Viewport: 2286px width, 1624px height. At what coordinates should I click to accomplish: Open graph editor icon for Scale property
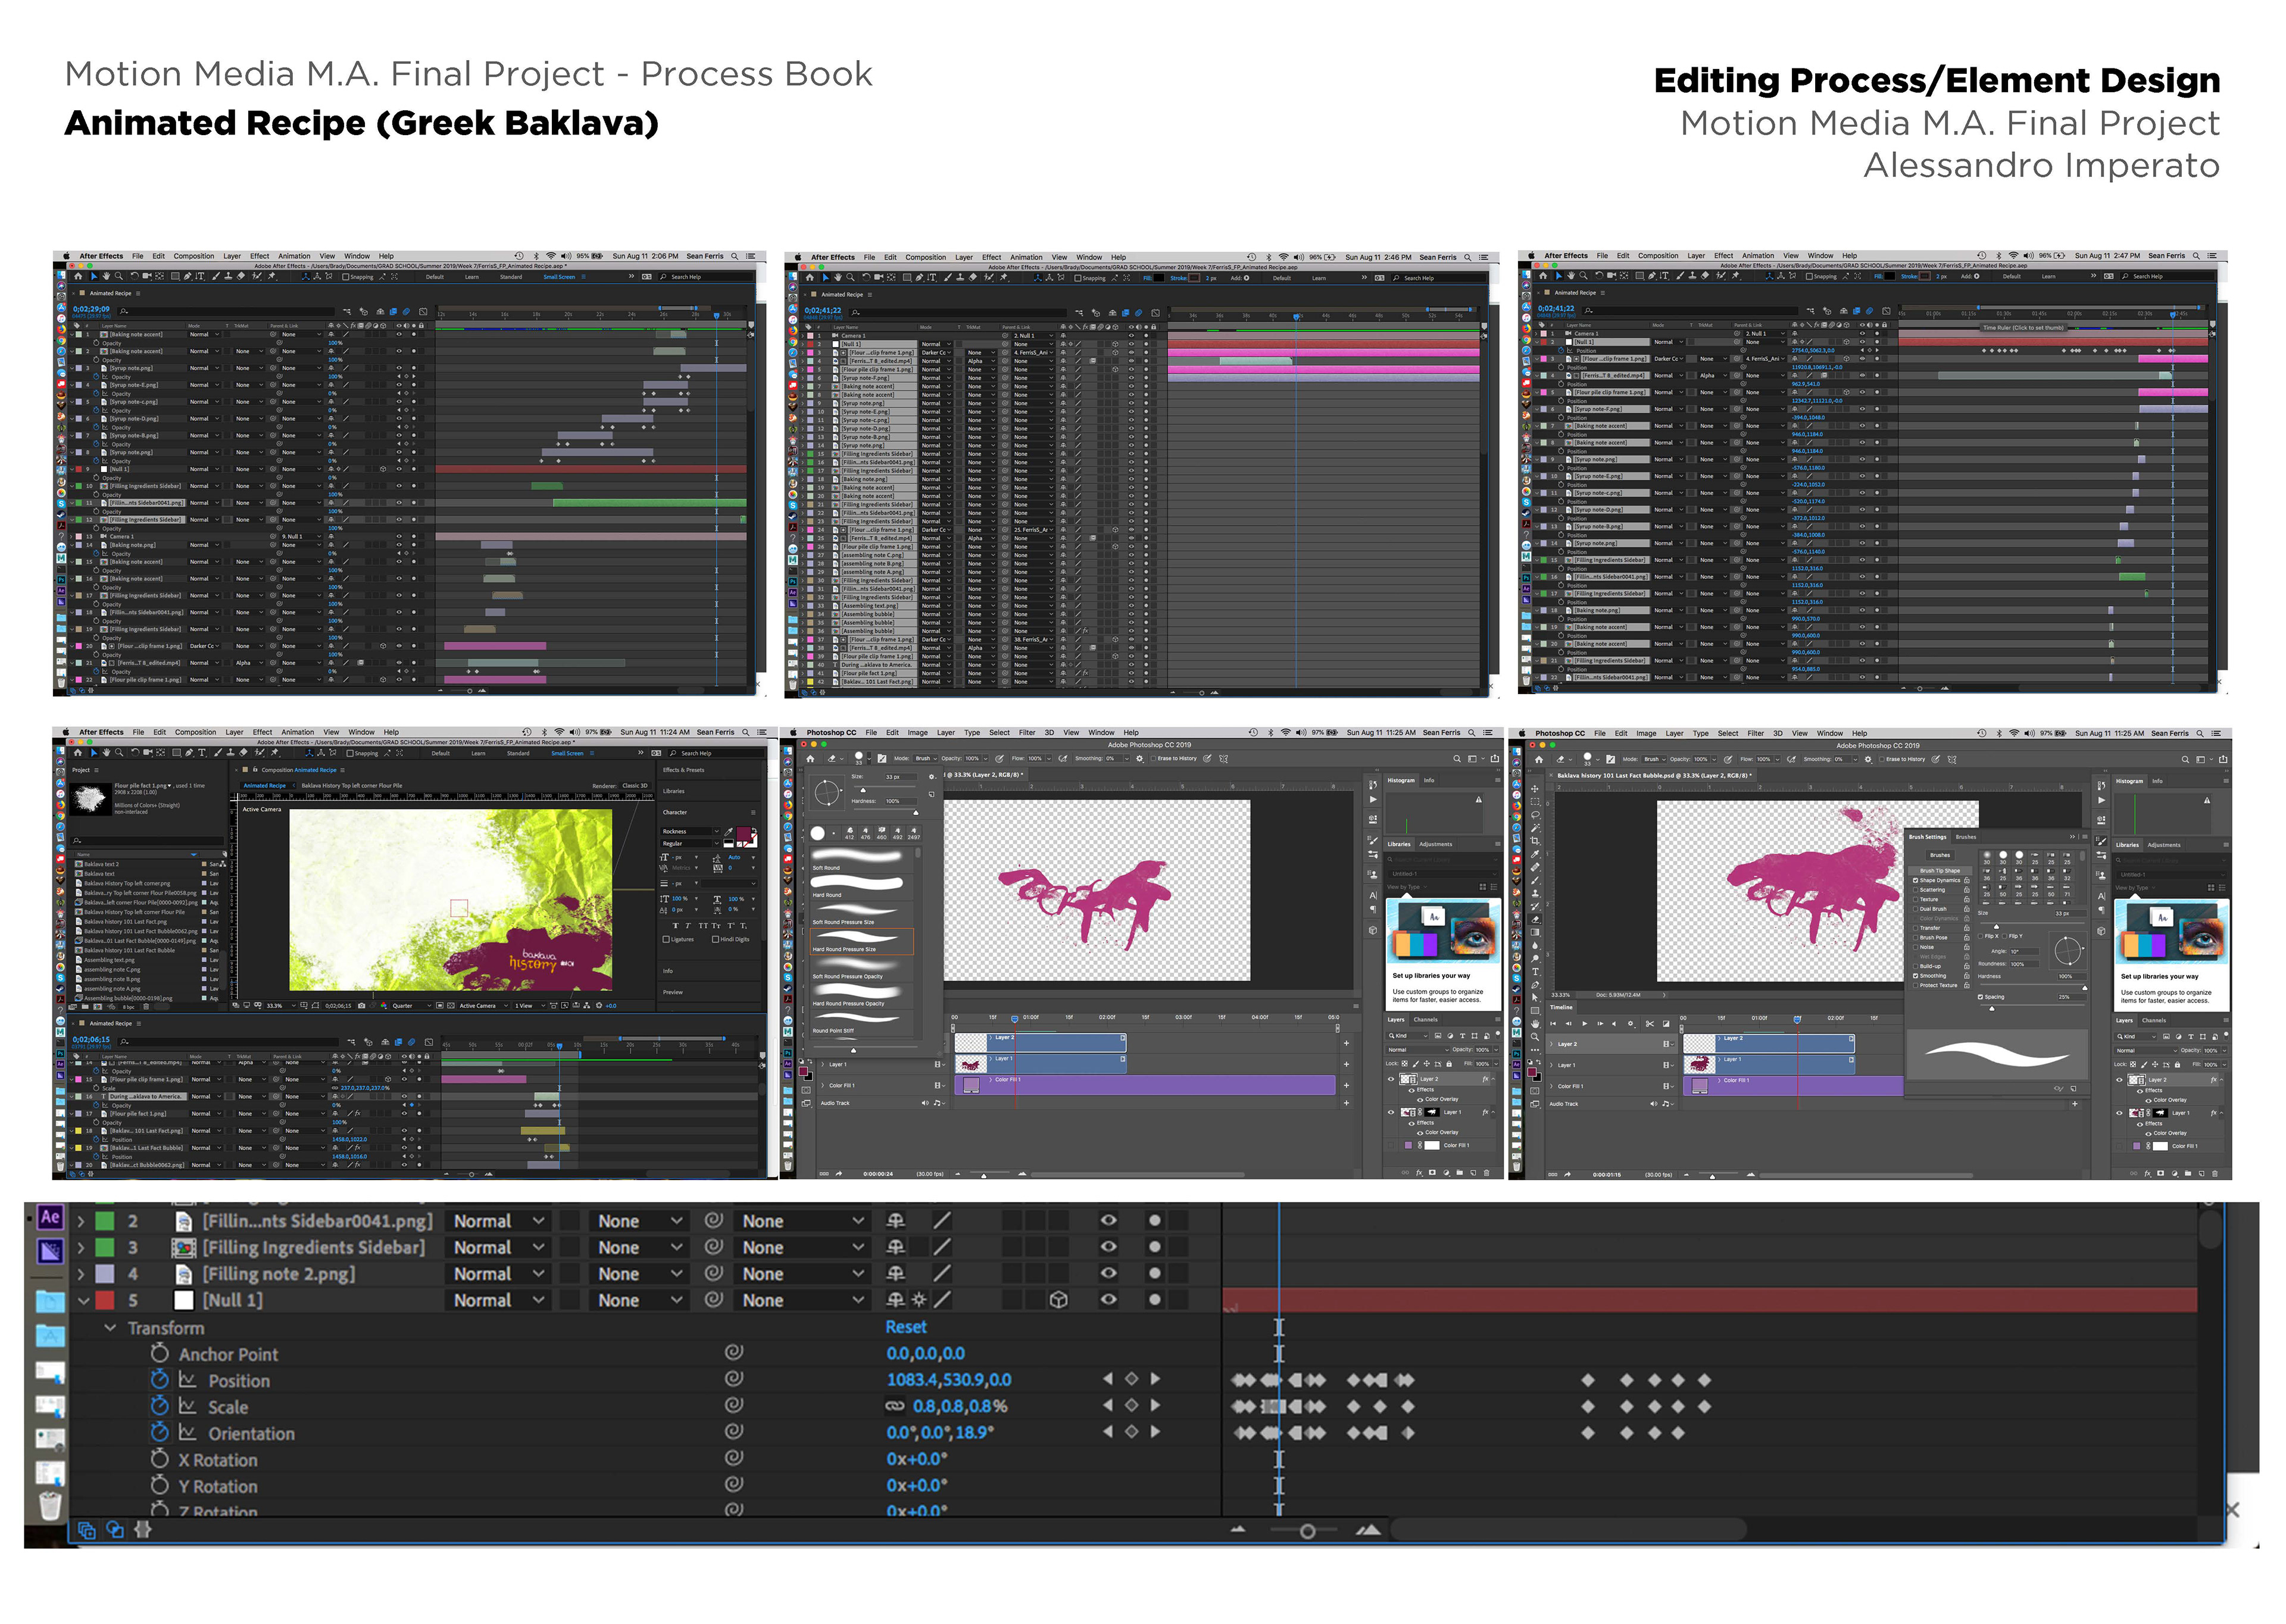[187, 1406]
